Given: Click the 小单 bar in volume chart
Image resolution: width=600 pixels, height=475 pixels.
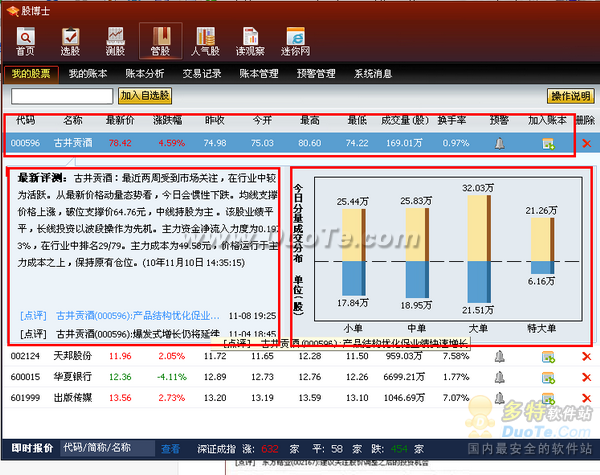Looking at the screenshot, I should pyautogui.click(x=354, y=252).
